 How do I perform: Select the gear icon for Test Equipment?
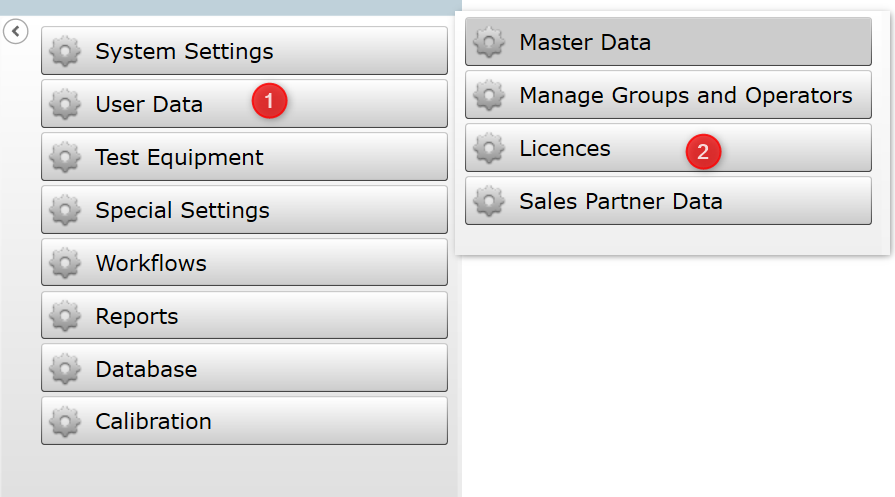(x=64, y=157)
